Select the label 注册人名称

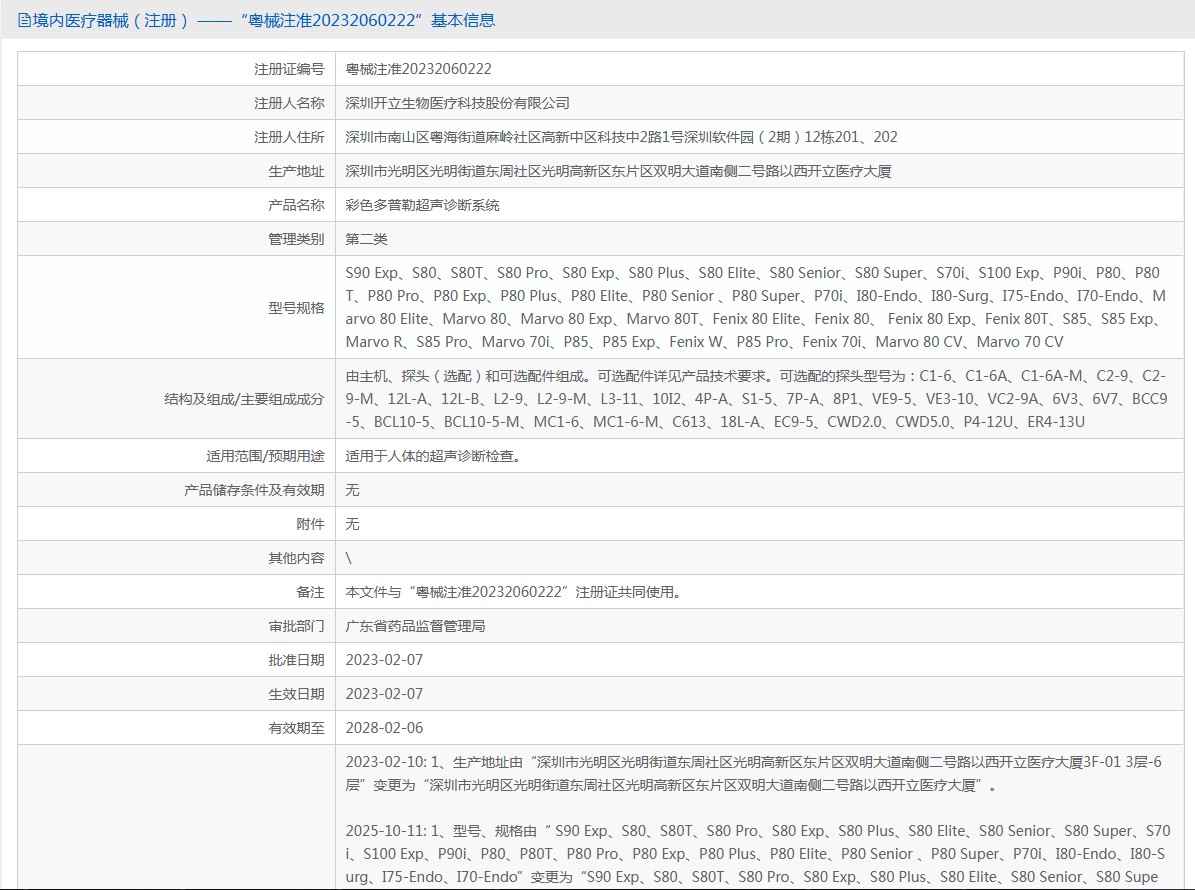tap(289, 103)
